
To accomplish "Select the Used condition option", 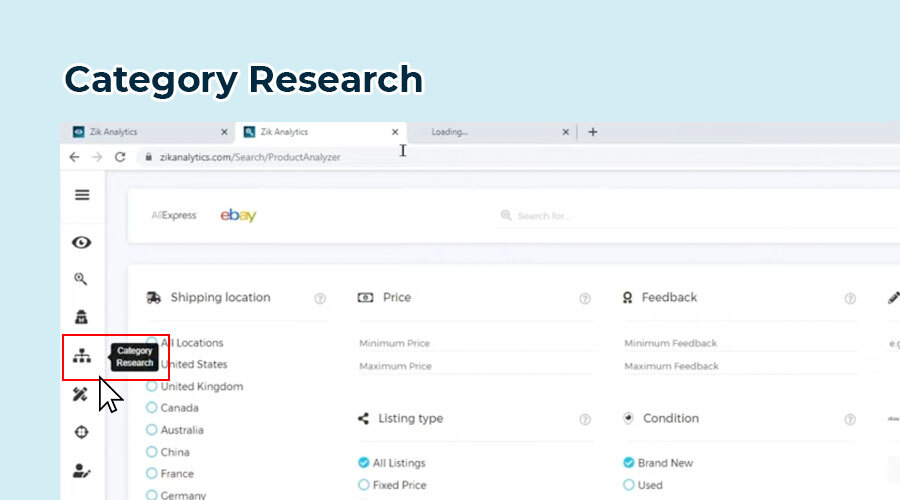I will pos(629,485).
